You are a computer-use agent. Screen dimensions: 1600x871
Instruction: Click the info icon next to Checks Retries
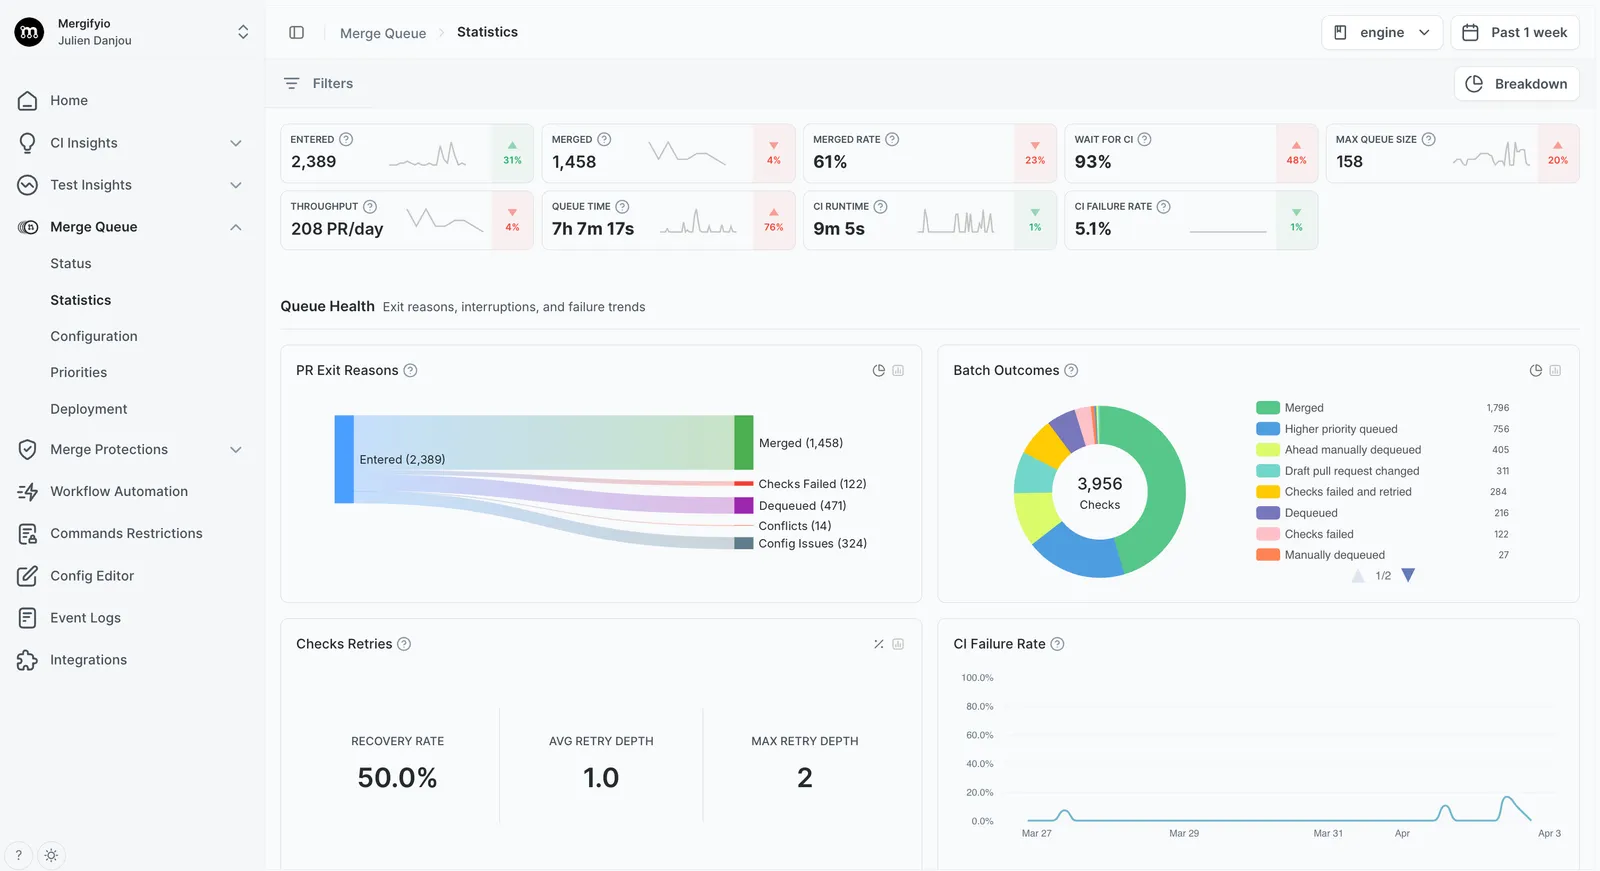(x=404, y=644)
